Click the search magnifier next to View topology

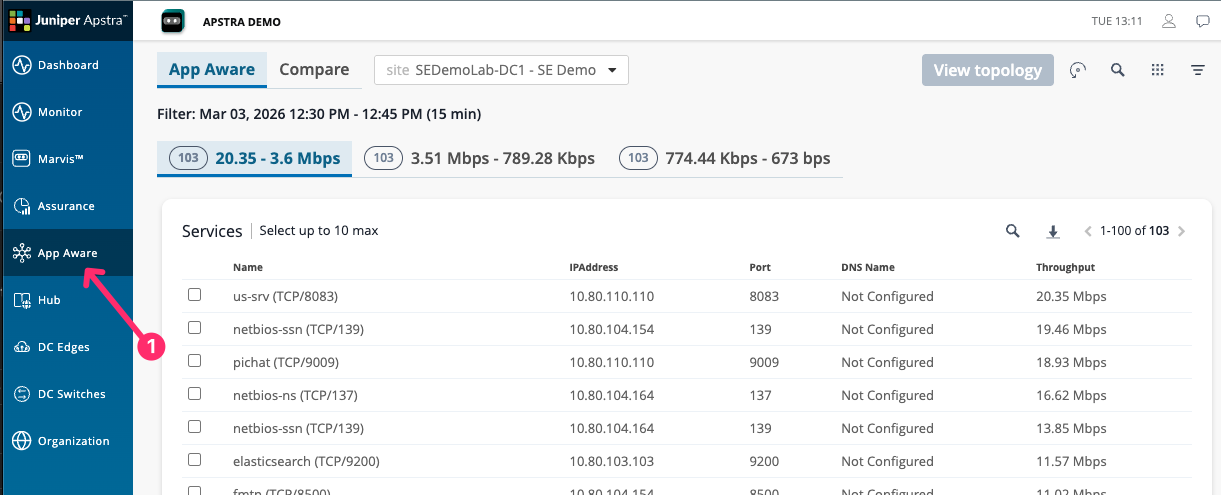(1118, 70)
